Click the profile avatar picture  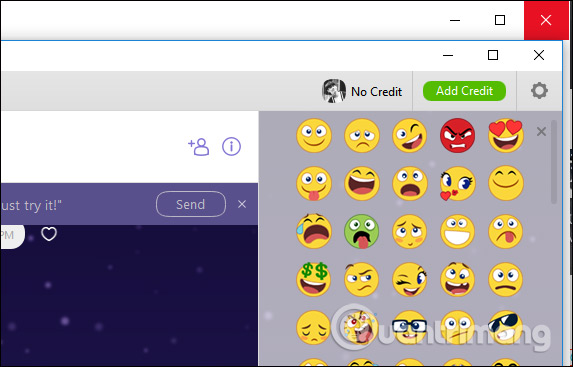click(x=334, y=91)
